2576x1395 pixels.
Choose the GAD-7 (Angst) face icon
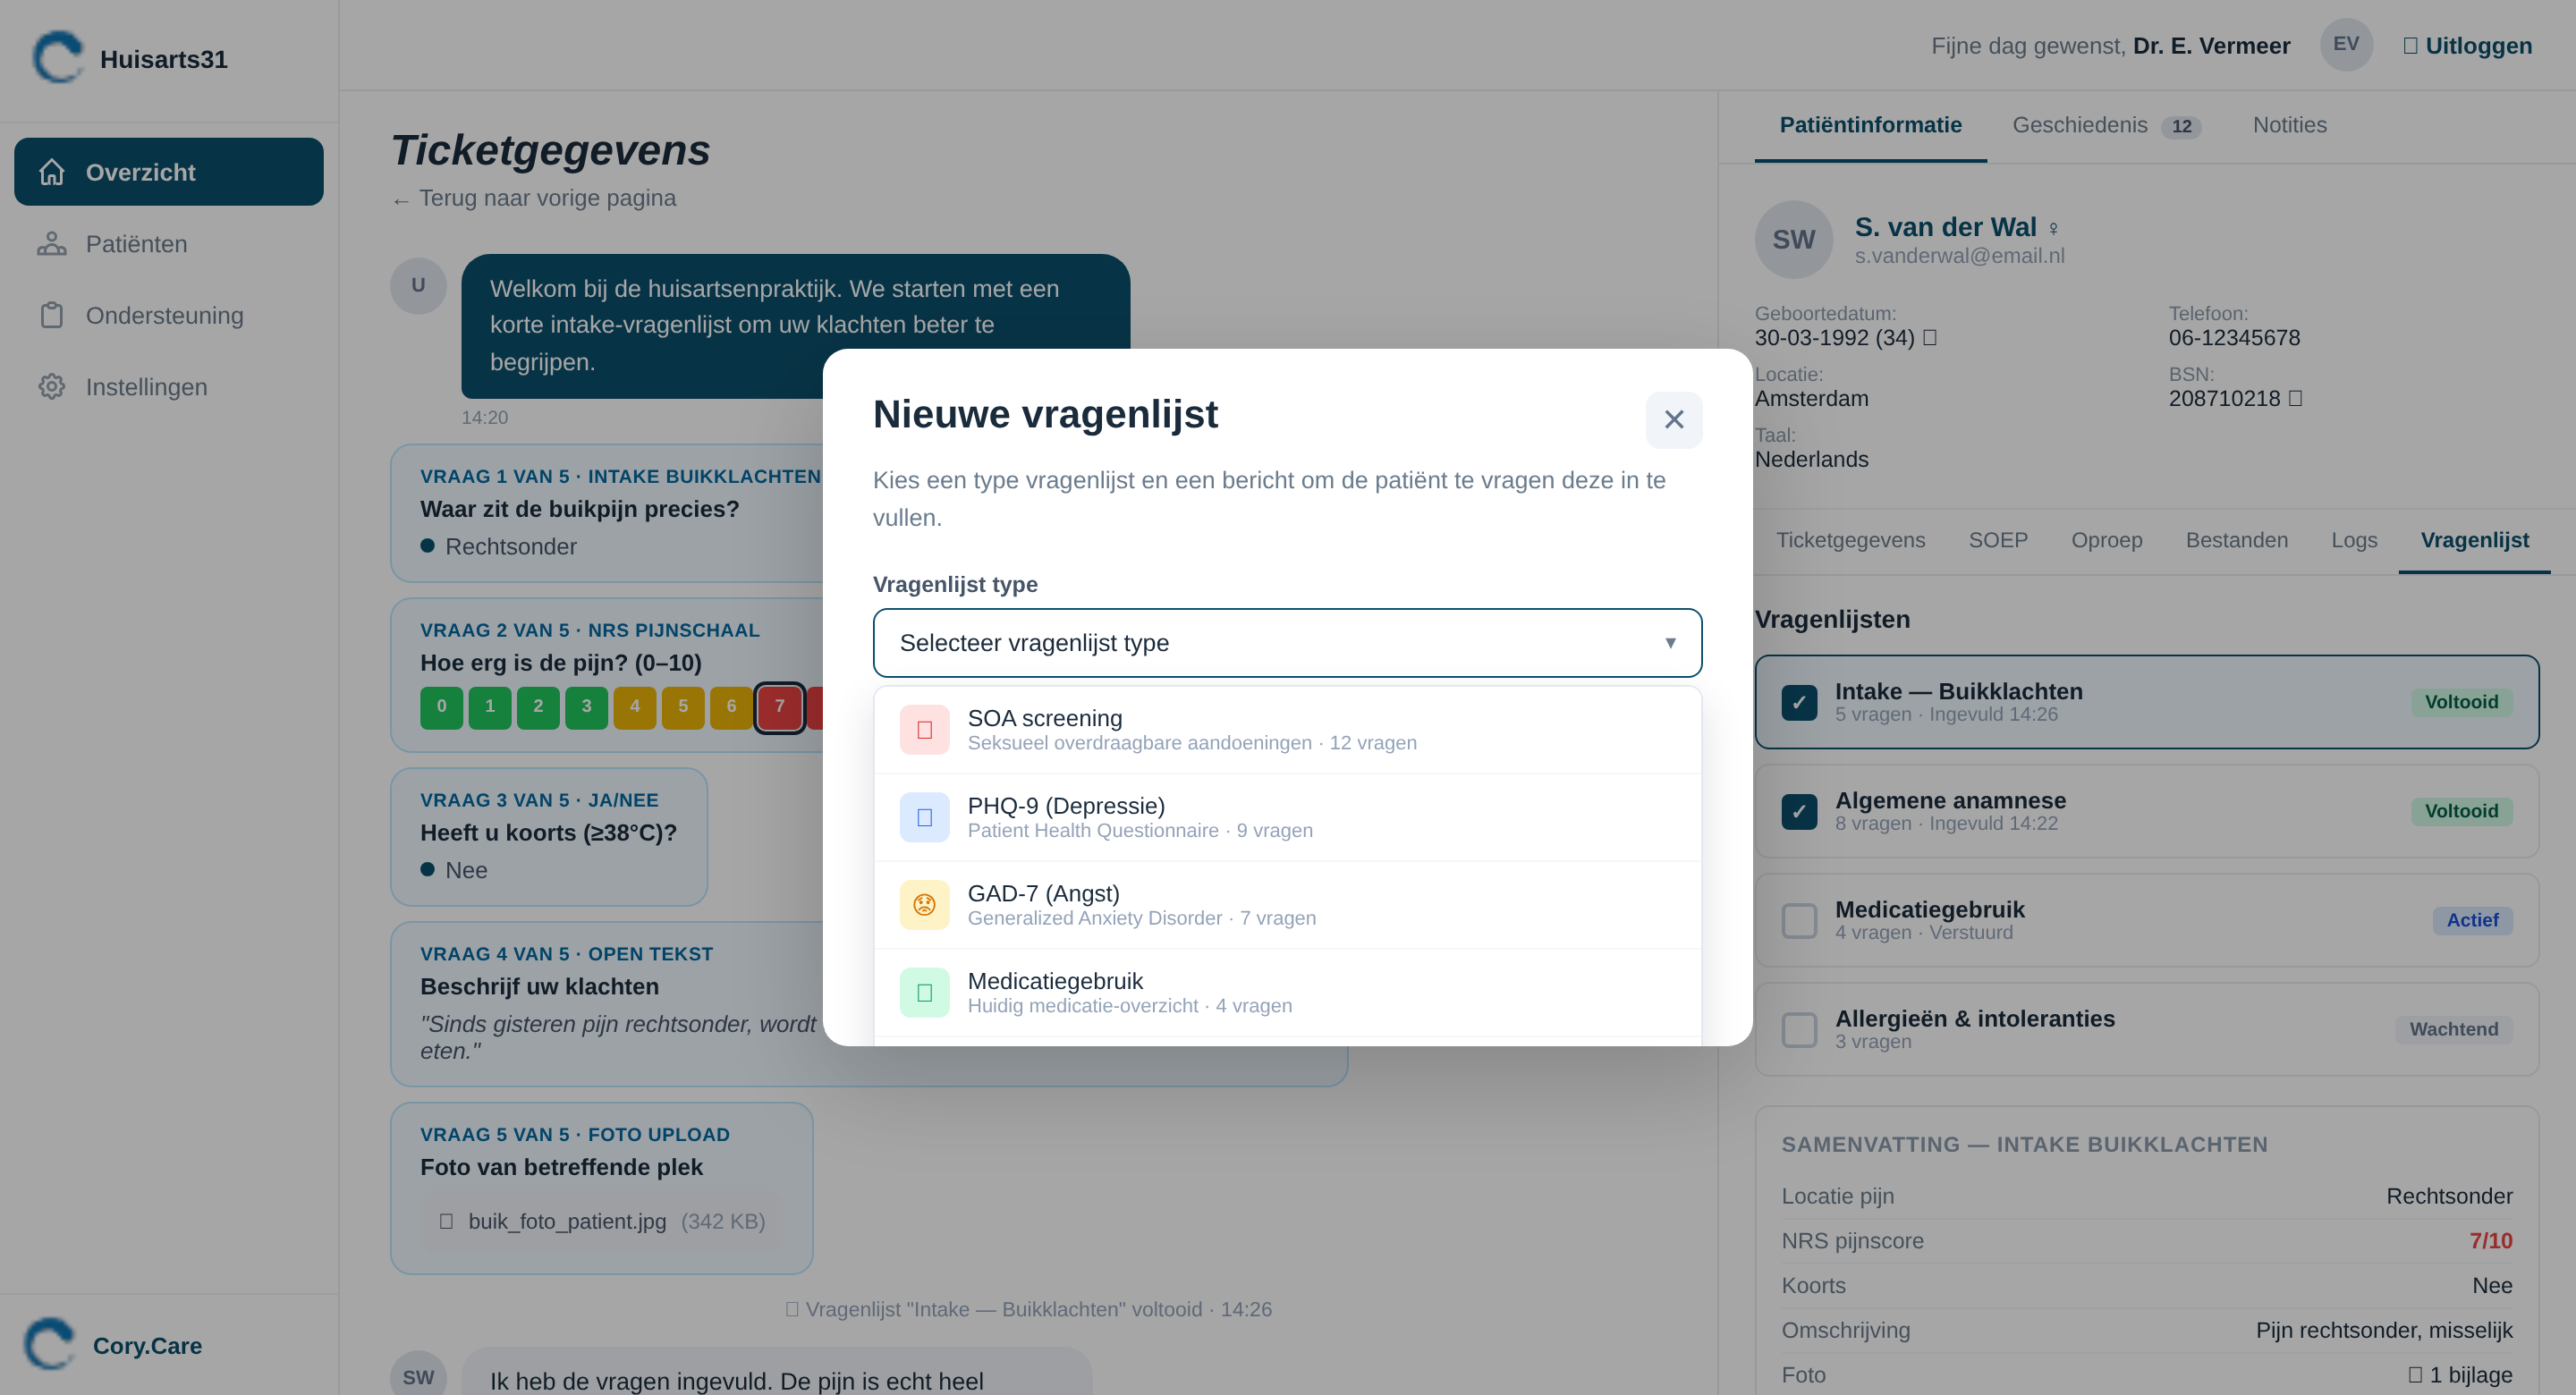[x=924, y=905]
